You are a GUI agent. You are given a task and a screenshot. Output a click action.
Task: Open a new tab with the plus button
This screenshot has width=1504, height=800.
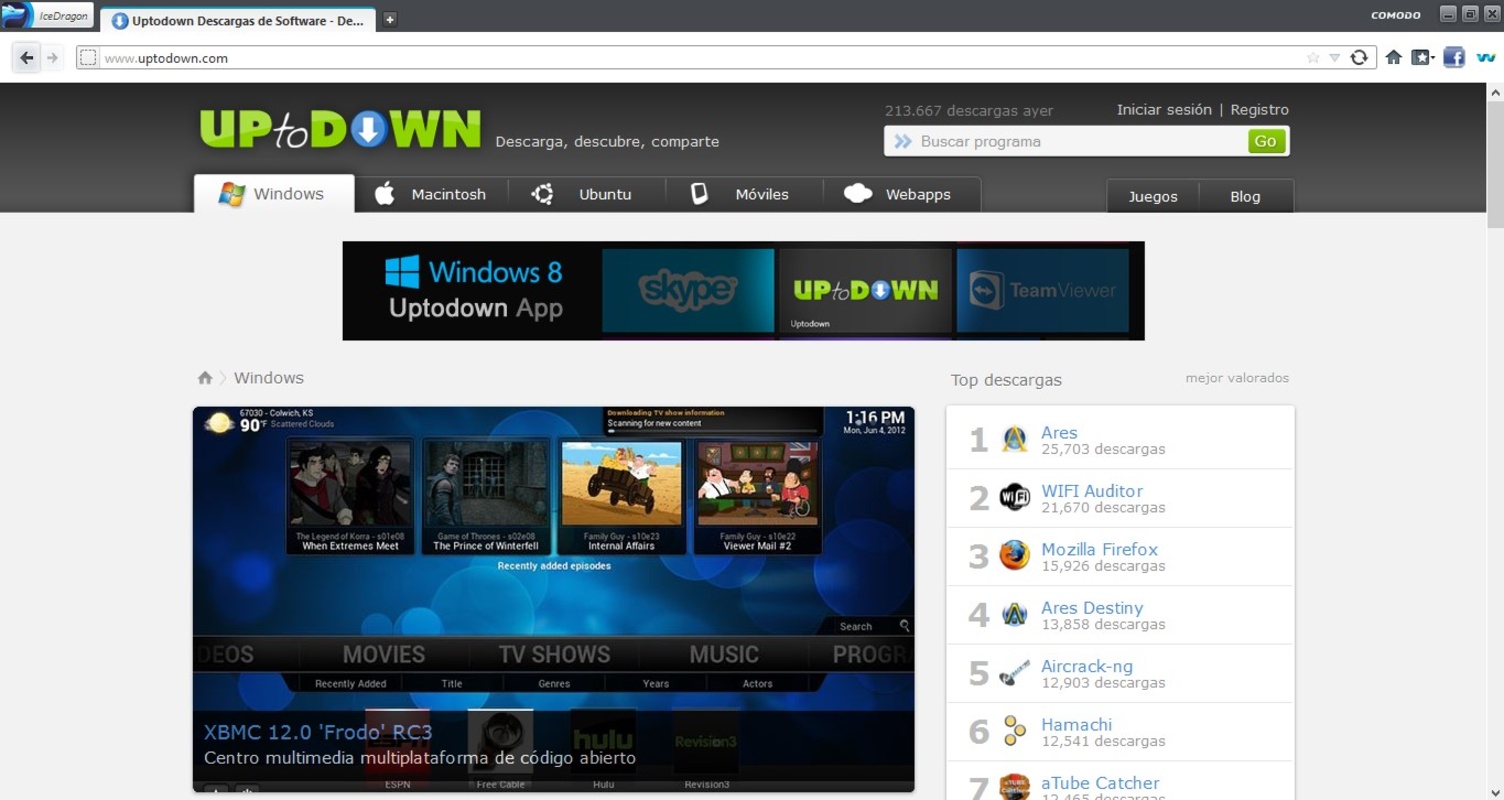(390, 19)
